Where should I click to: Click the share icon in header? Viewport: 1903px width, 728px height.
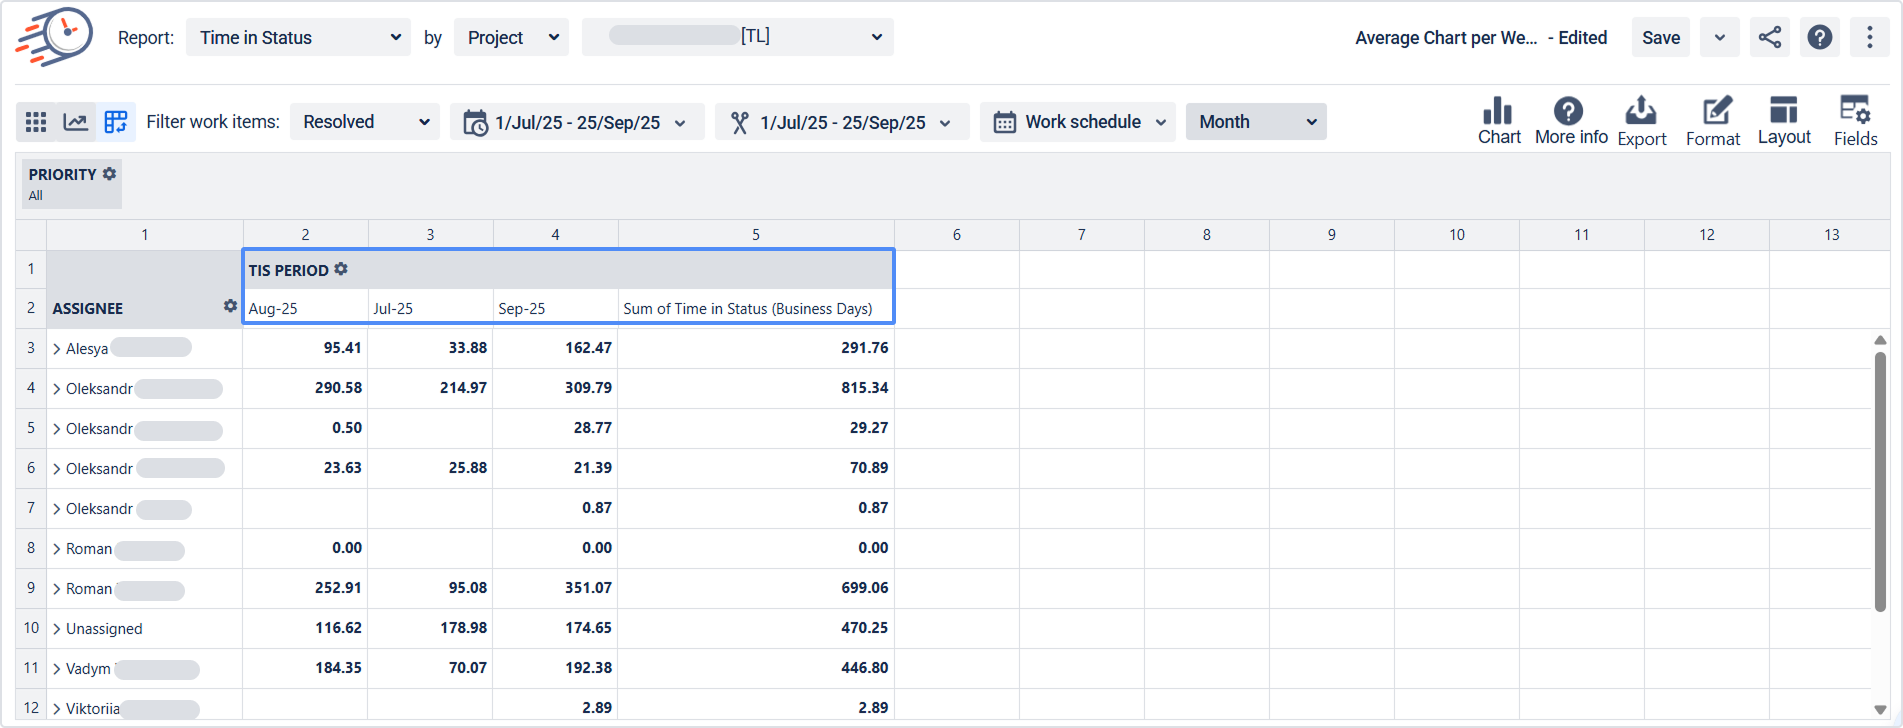1769,38
